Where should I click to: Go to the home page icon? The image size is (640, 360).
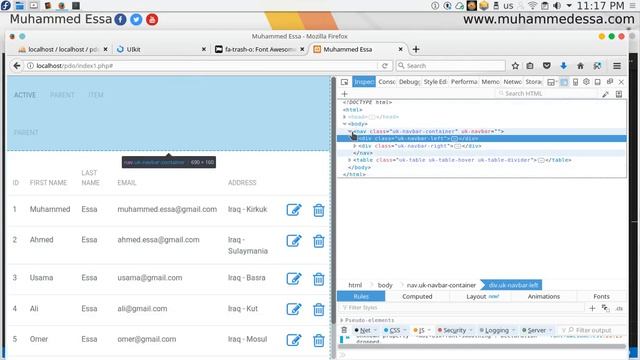(x=580, y=66)
